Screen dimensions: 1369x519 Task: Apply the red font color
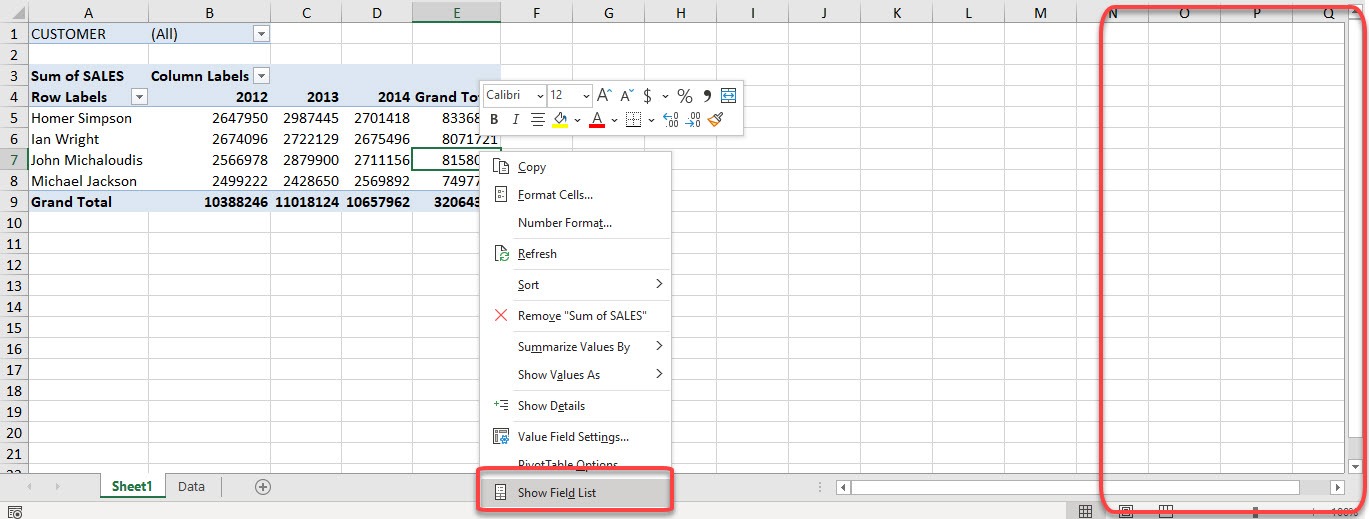pyautogui.click(x=597, y=120)
